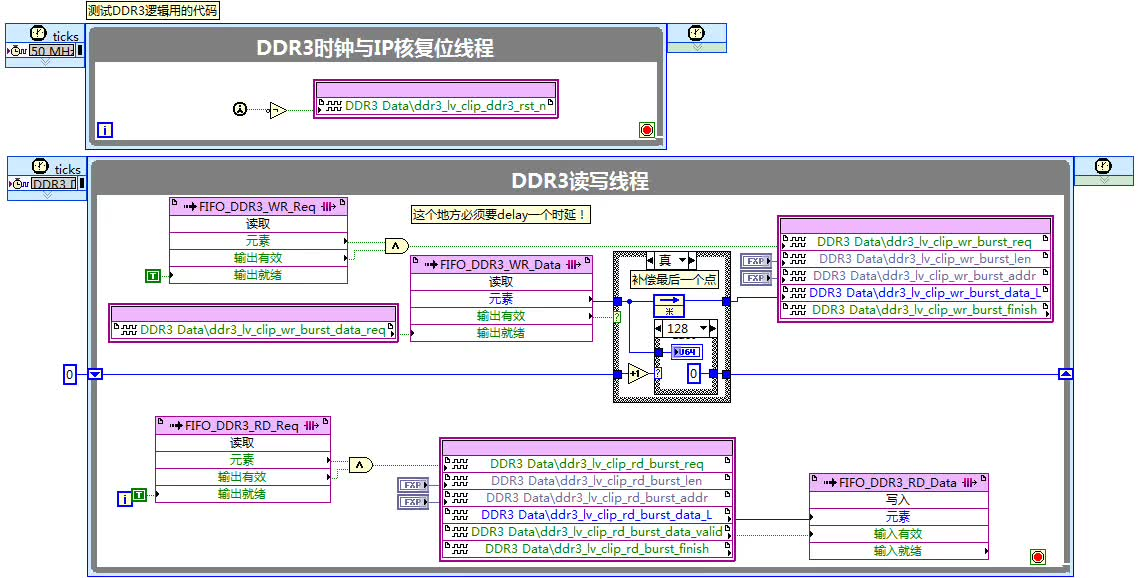Select the increment +1 function node

pos(638,374)
